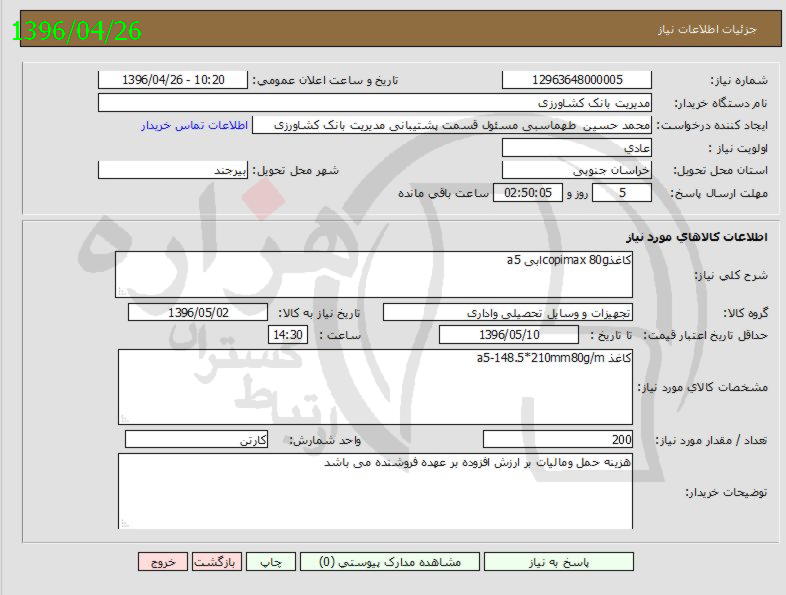Image resolution: width=786 pixels, height=595 pixels.
Task: Click the بازگشت back button
Action: click(214, 563)
